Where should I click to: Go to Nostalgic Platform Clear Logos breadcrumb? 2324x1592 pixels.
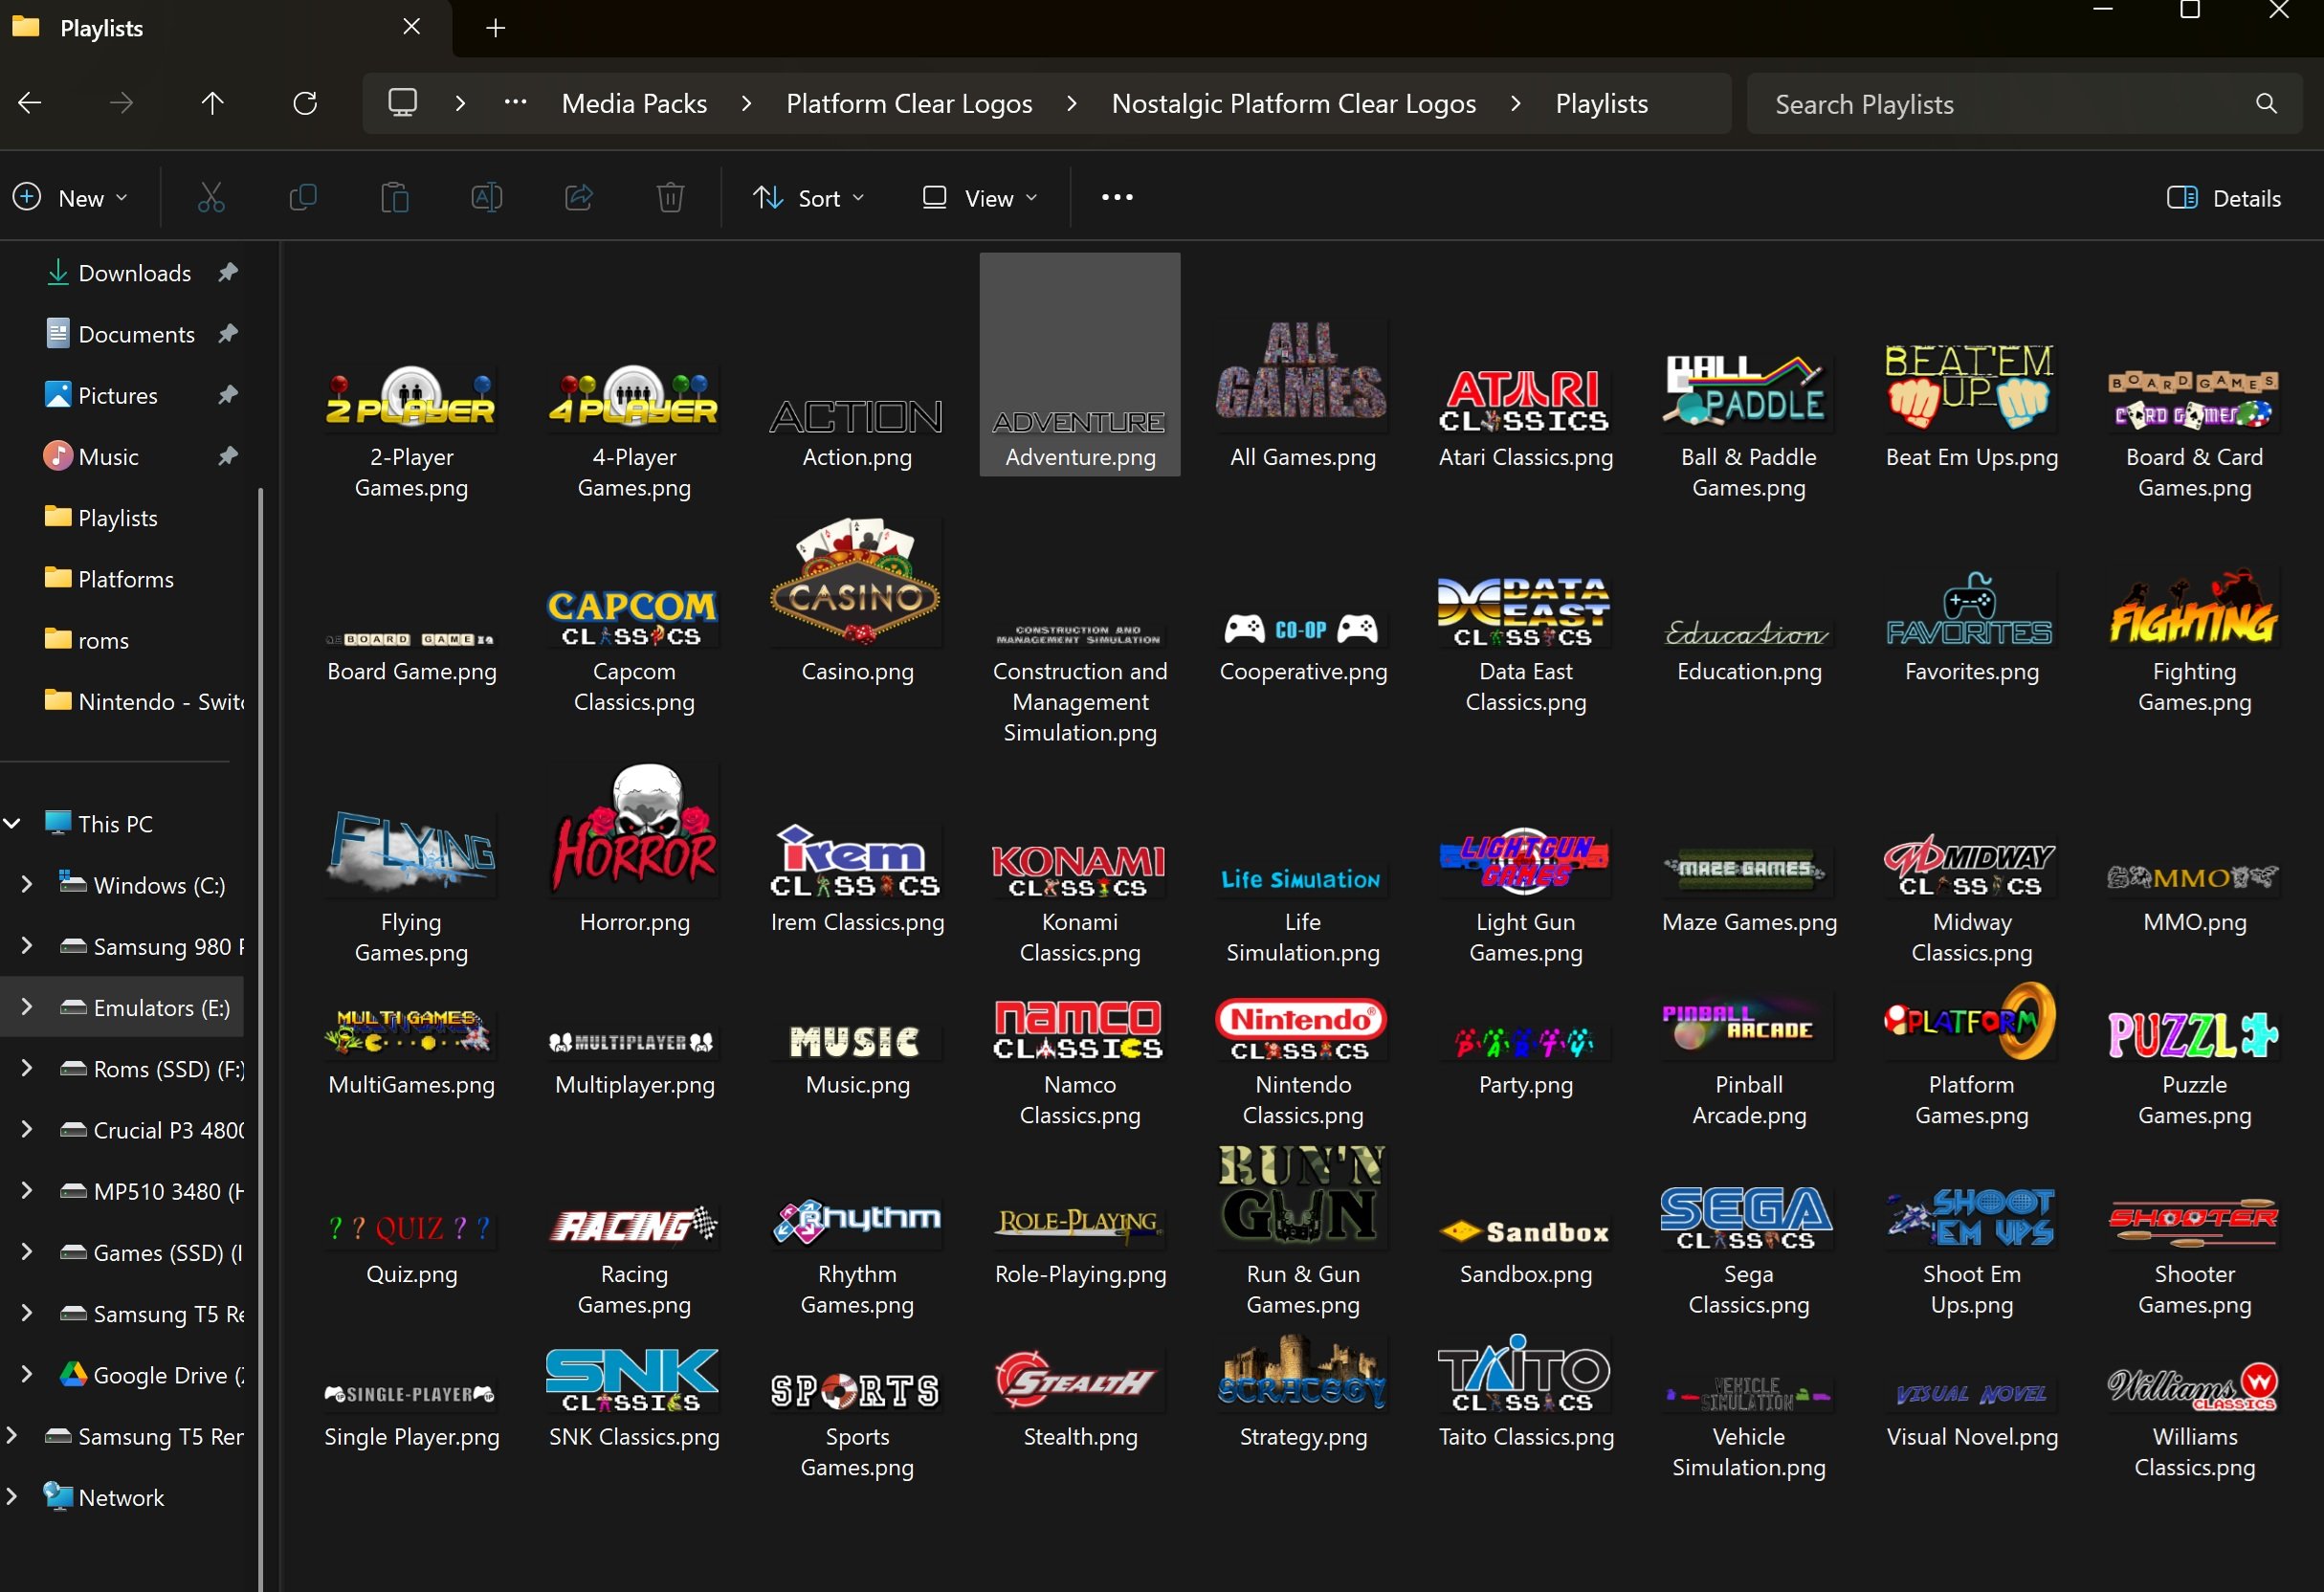pyautogui.click(x=1293, y=103)
